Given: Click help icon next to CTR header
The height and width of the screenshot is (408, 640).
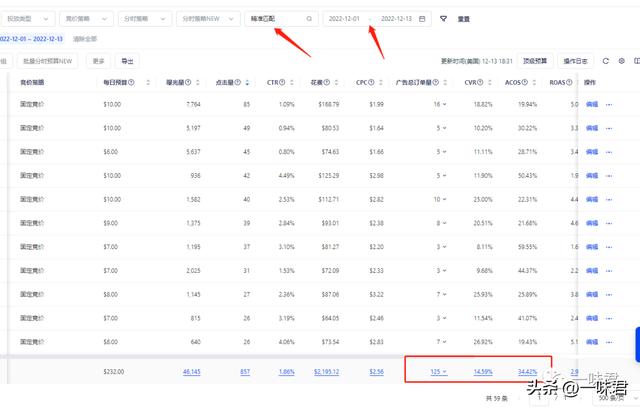Looking at the screenshot, I should pos(282,82).
